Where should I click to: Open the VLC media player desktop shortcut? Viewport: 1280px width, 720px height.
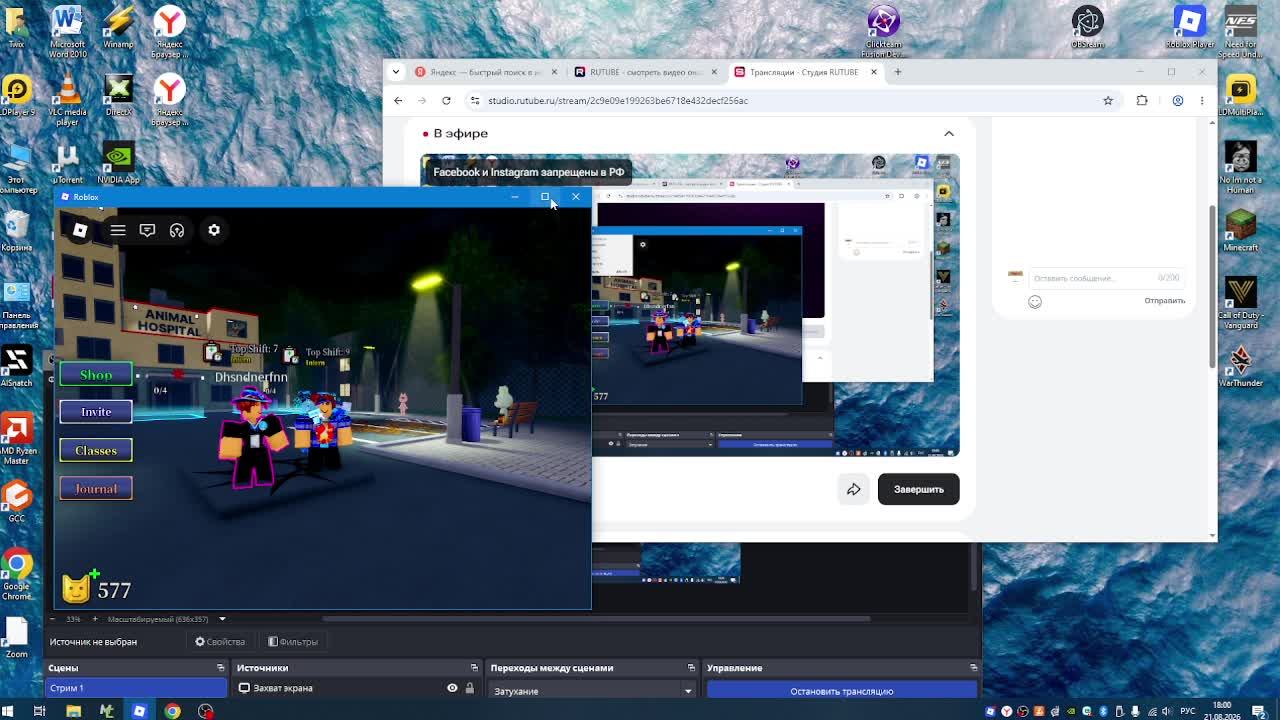coord(67,100)
